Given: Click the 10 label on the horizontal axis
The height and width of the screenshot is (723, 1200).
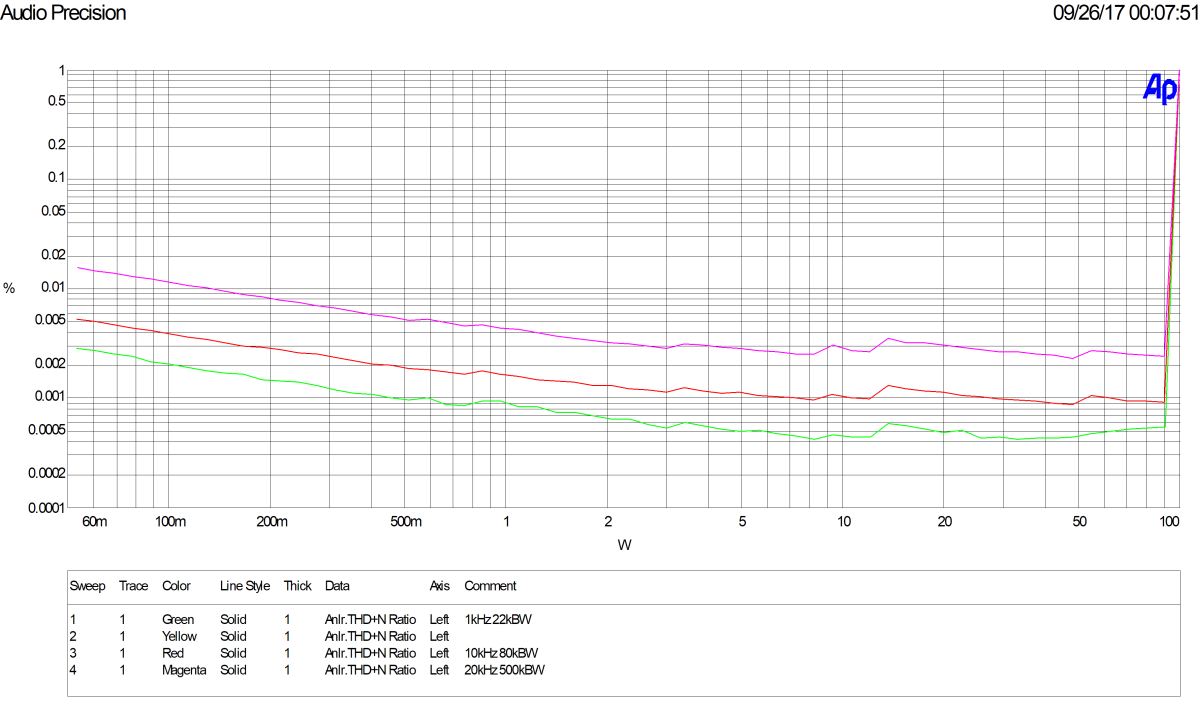Looking at the screenshot, I should pos(844,522).
